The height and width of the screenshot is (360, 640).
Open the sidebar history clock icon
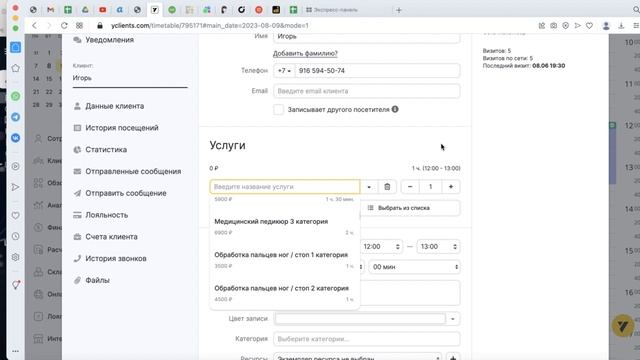16,236
